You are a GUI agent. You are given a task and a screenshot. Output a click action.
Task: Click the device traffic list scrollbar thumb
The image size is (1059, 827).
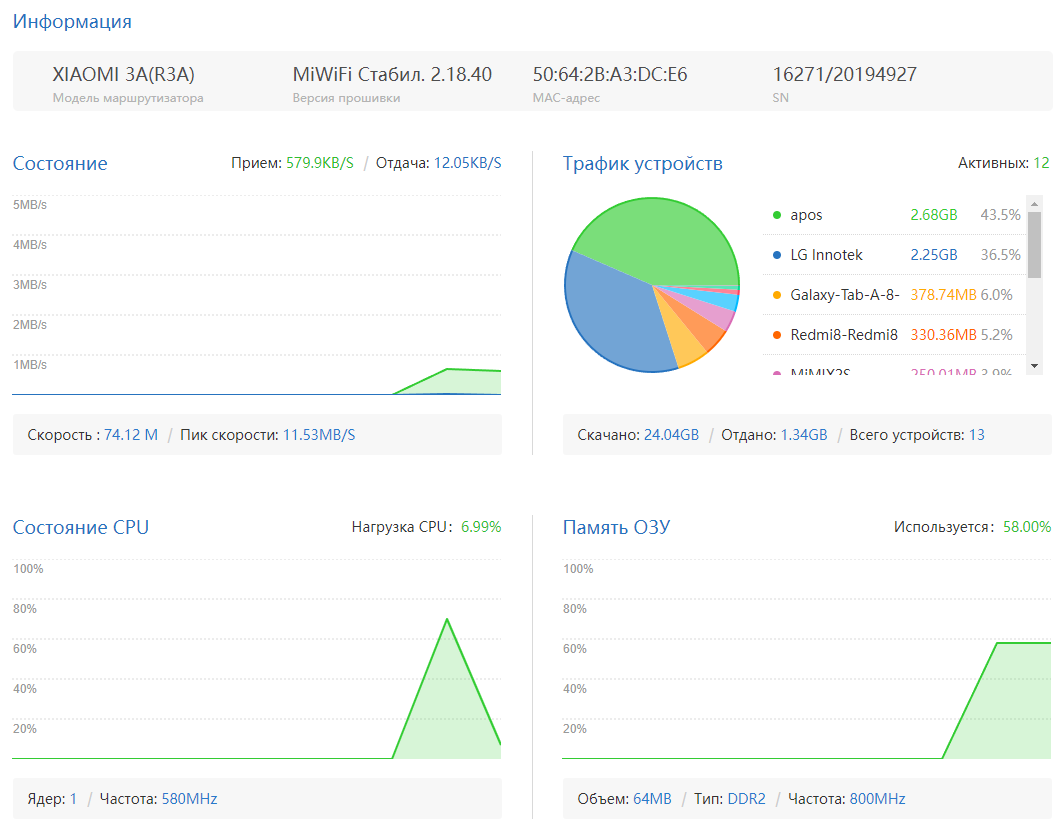(1034, 243)
